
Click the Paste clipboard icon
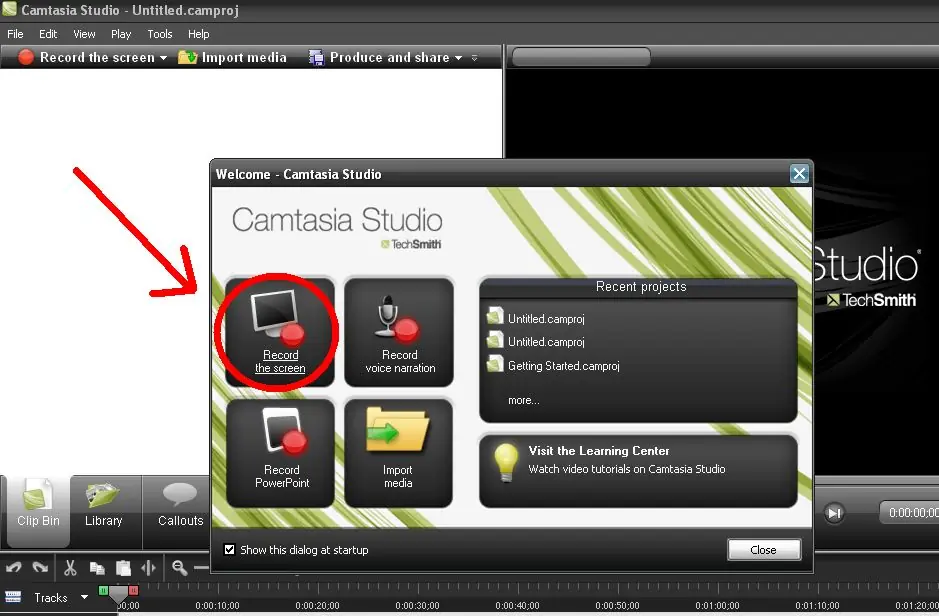[123, 568]
